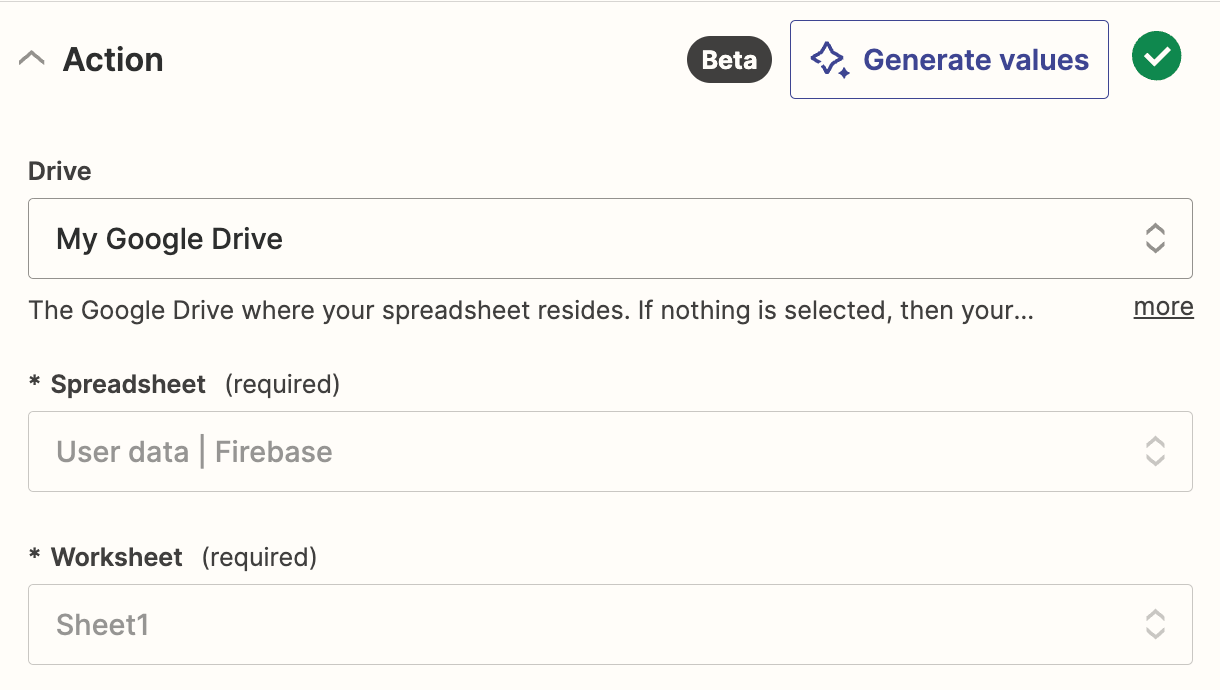1220x690 pixels.
Task: Click the Action section heading
Action: click(x=113, y=60)
